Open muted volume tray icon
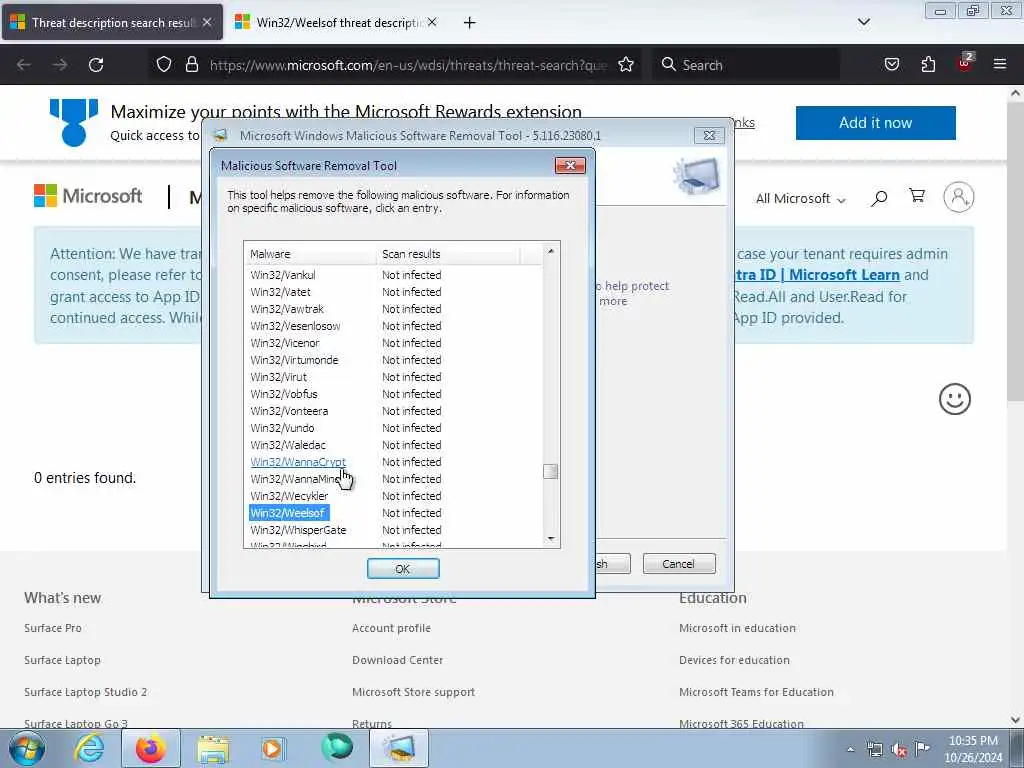Screen dimensions: 1024x768 [899, 749]
